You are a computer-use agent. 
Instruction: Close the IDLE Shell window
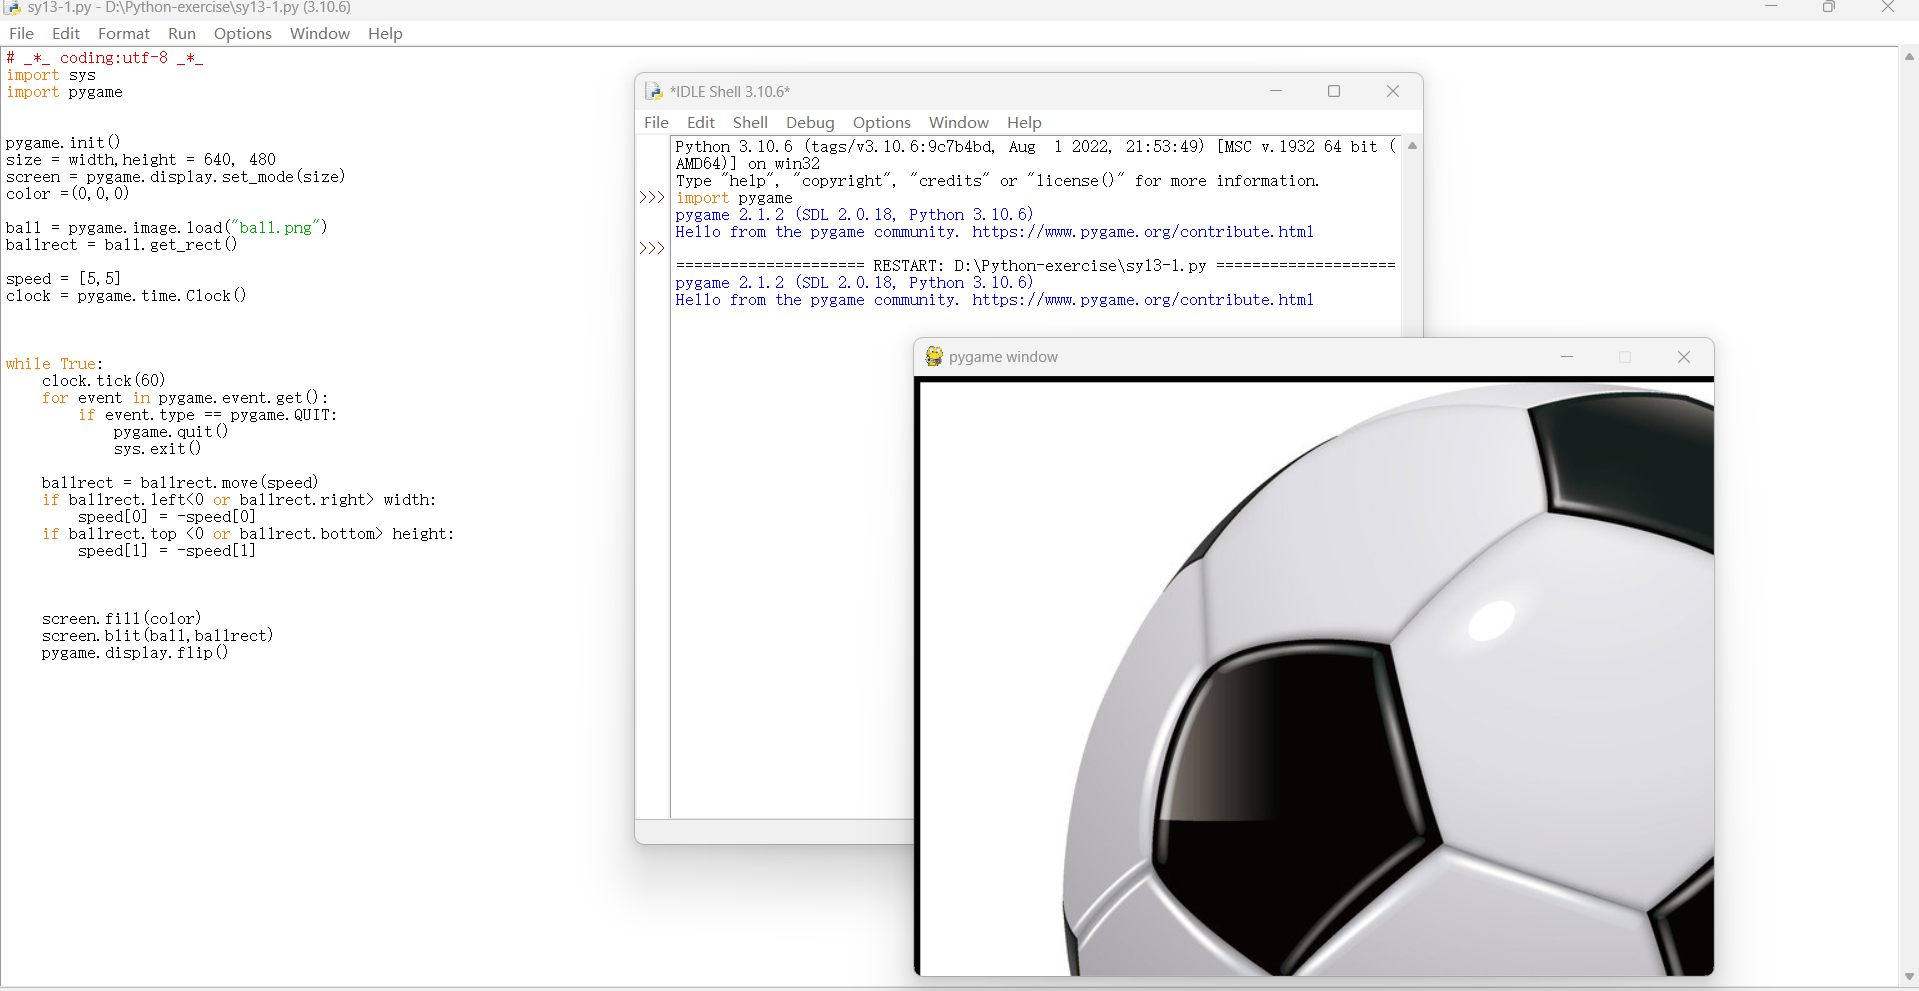point(1393,91)
